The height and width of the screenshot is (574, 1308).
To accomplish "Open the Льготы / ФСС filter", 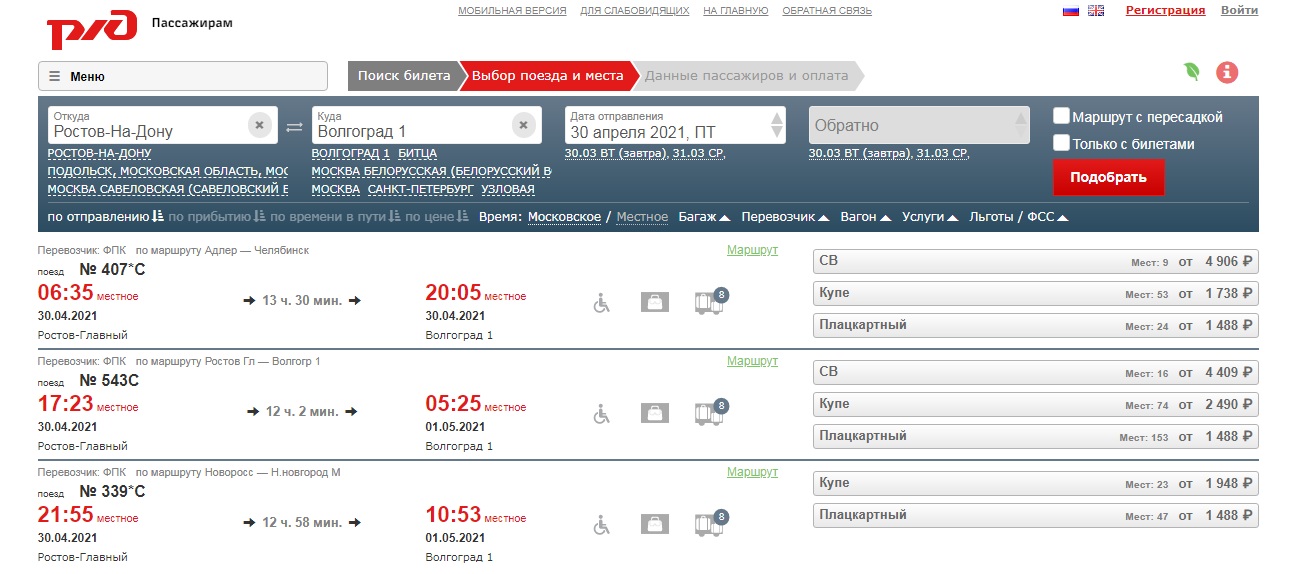I will tap(1019, 217).
